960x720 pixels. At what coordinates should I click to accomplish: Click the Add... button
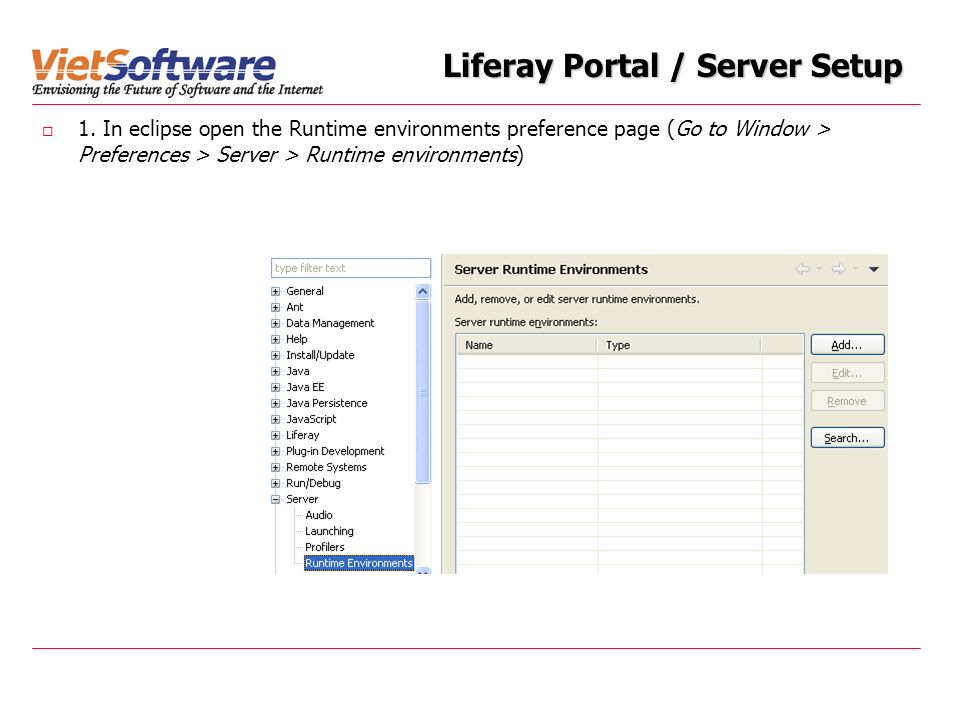tap(847, 345)
